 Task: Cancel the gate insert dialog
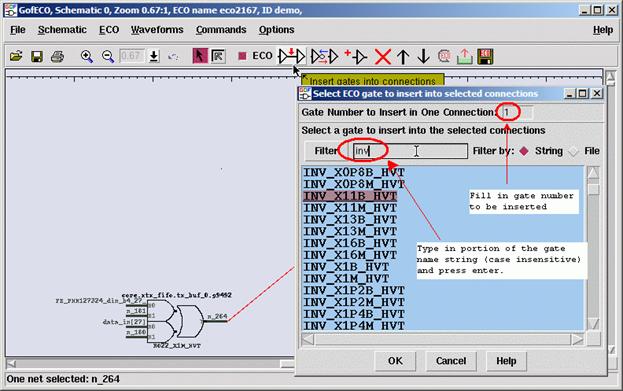451,361
